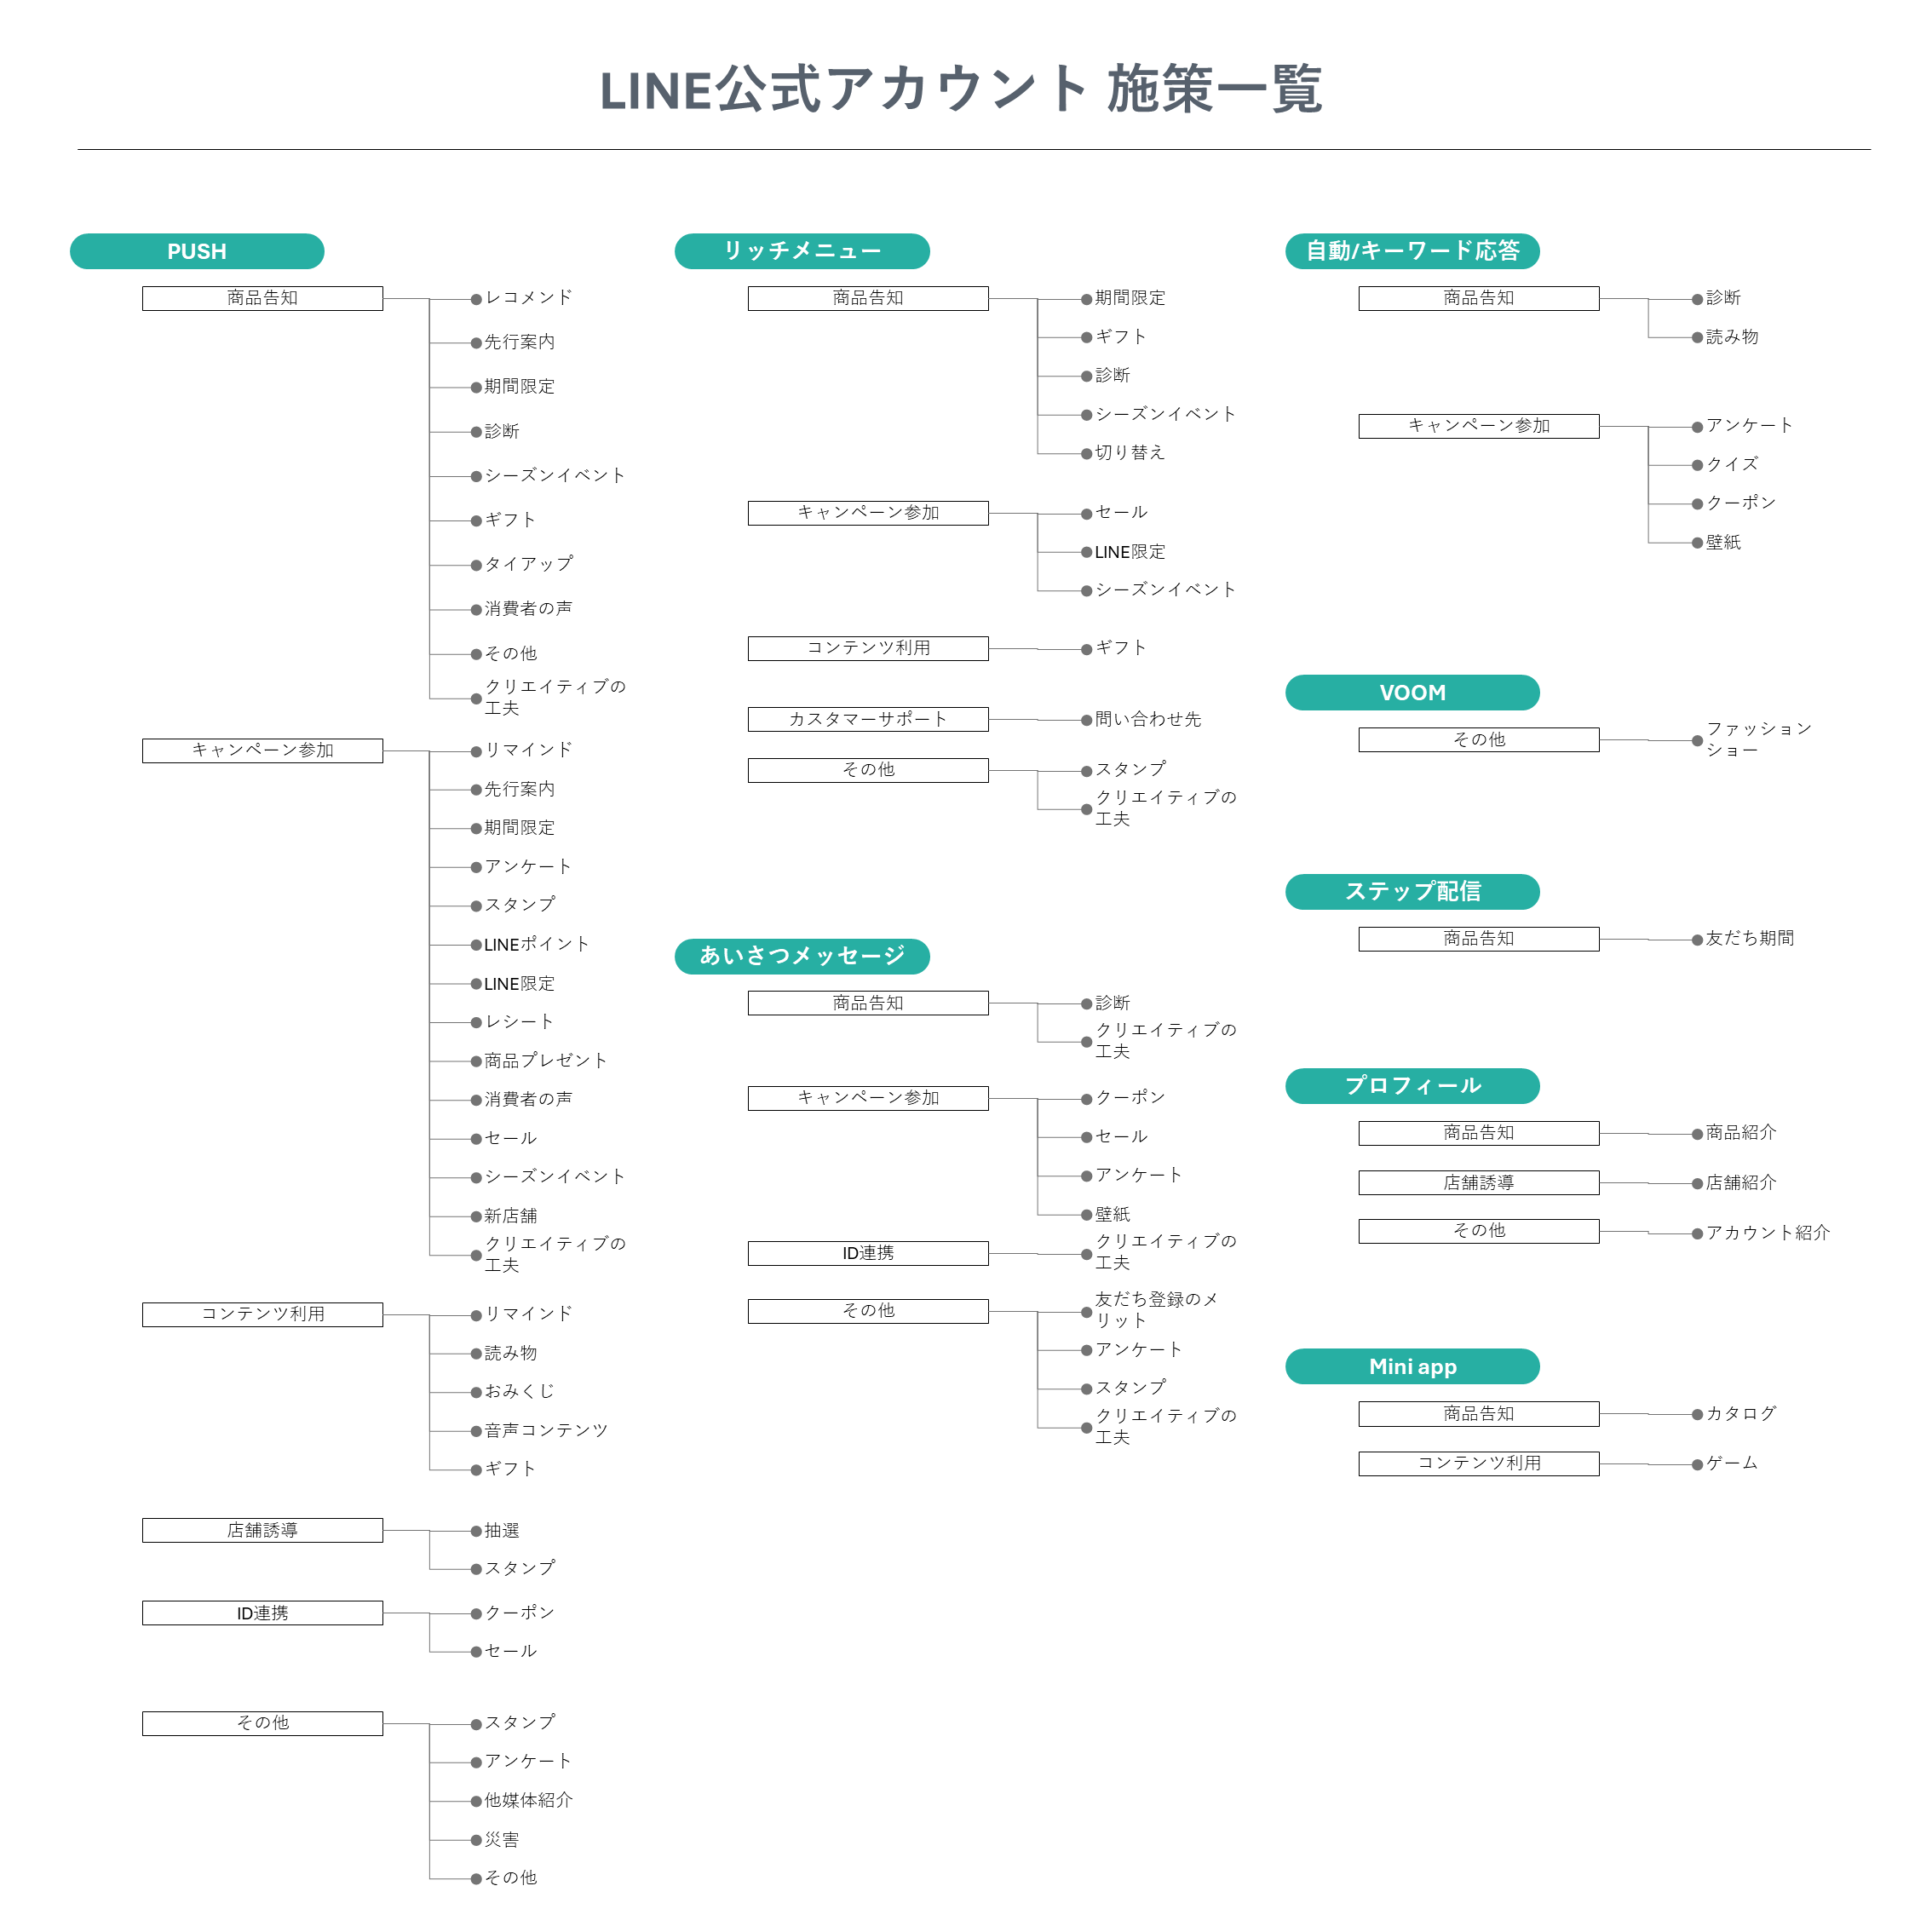Click the ステップ配信 header pill
This screenshot has height=1932, width=1932.
click(1412, 891)
